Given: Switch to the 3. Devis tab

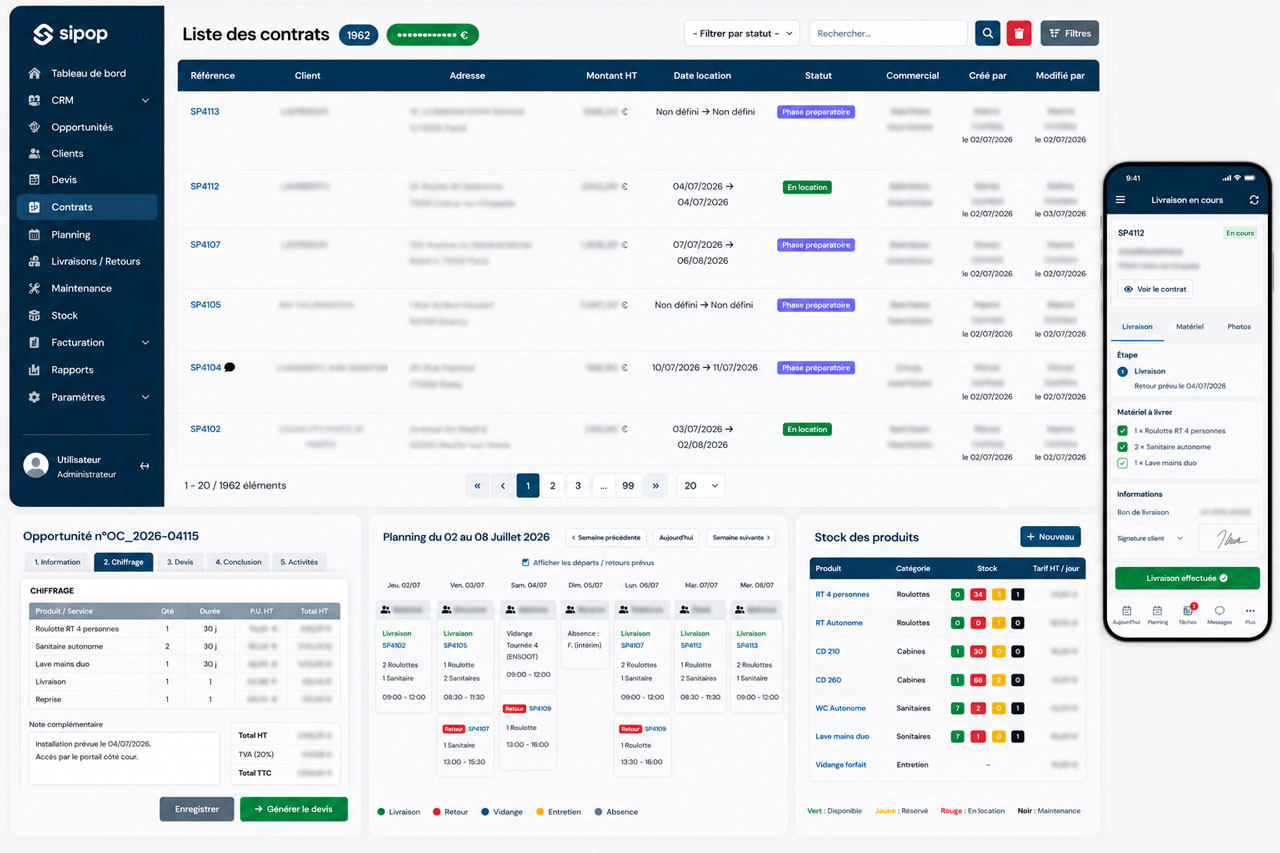Looking at the screenshot, I should point(180,562).
